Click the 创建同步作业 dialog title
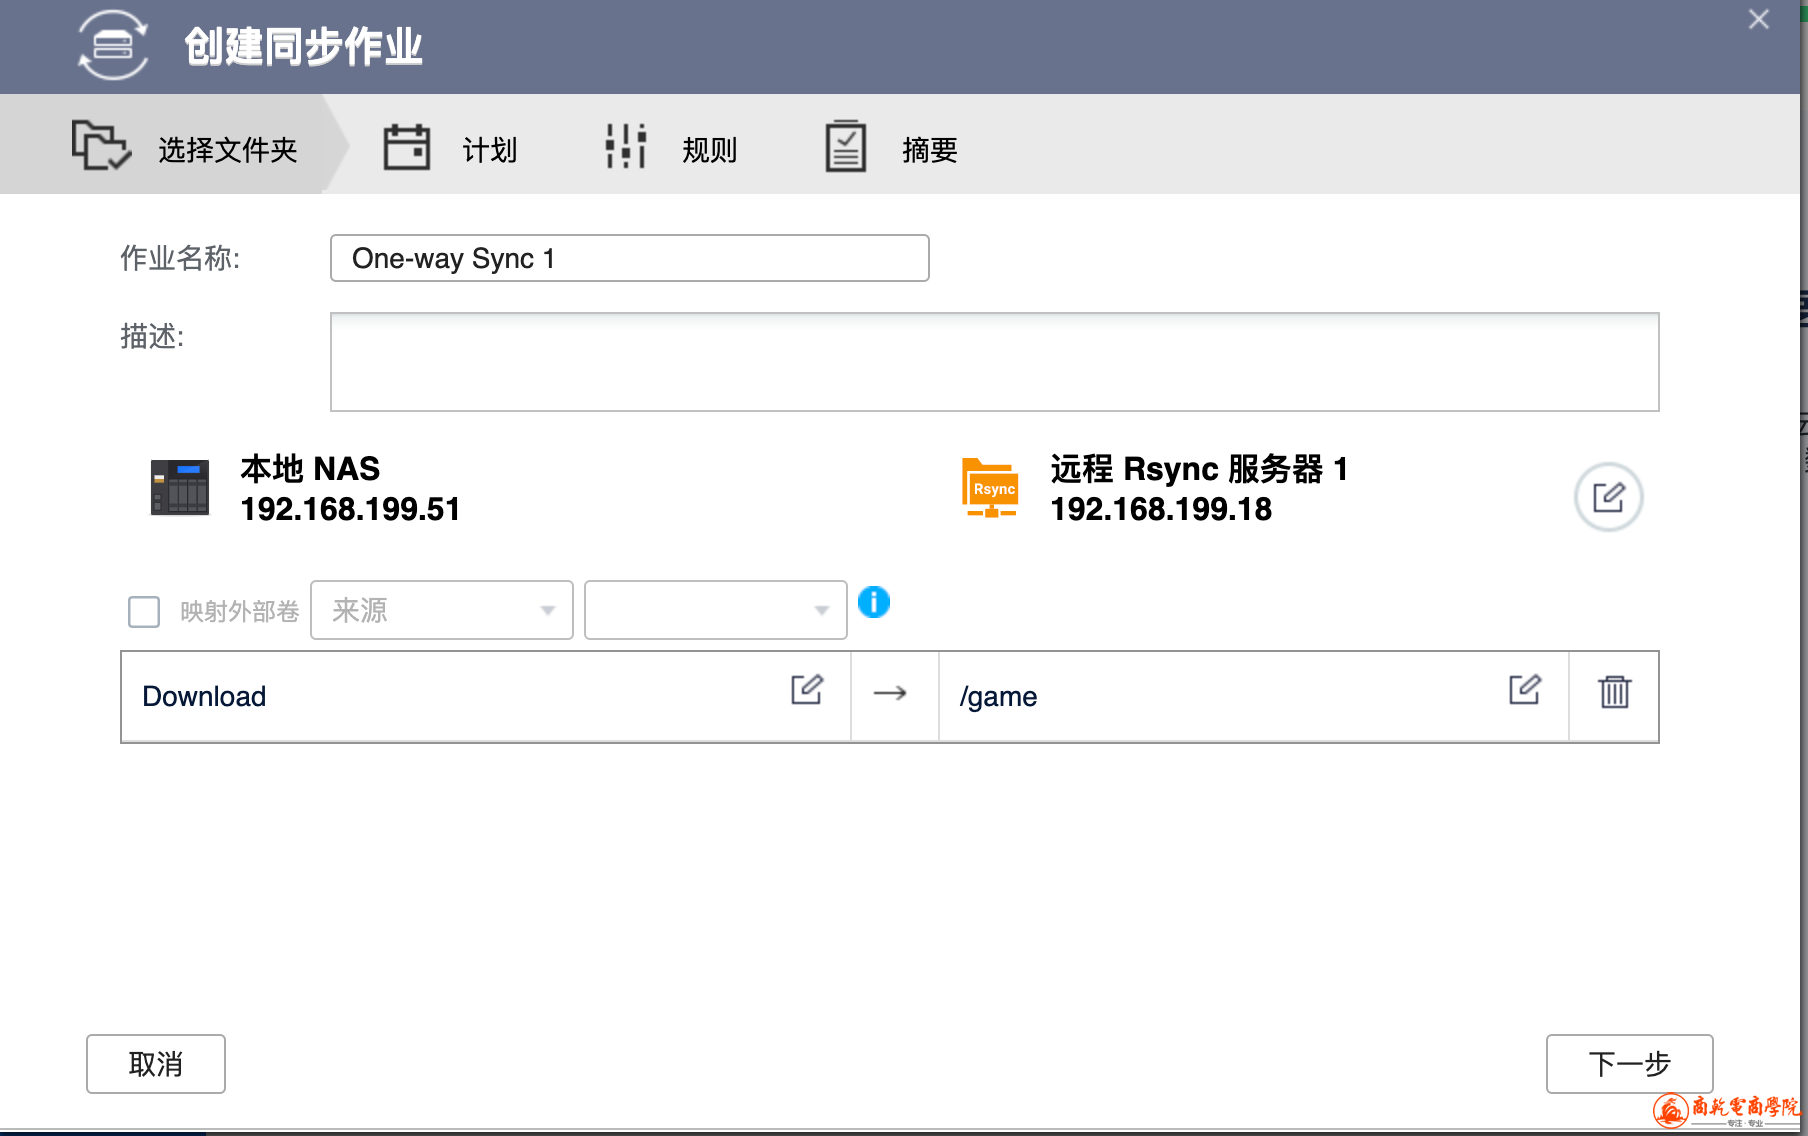Image resolution: width=1808 pixels, height=1136 pixels. [303, 46]
